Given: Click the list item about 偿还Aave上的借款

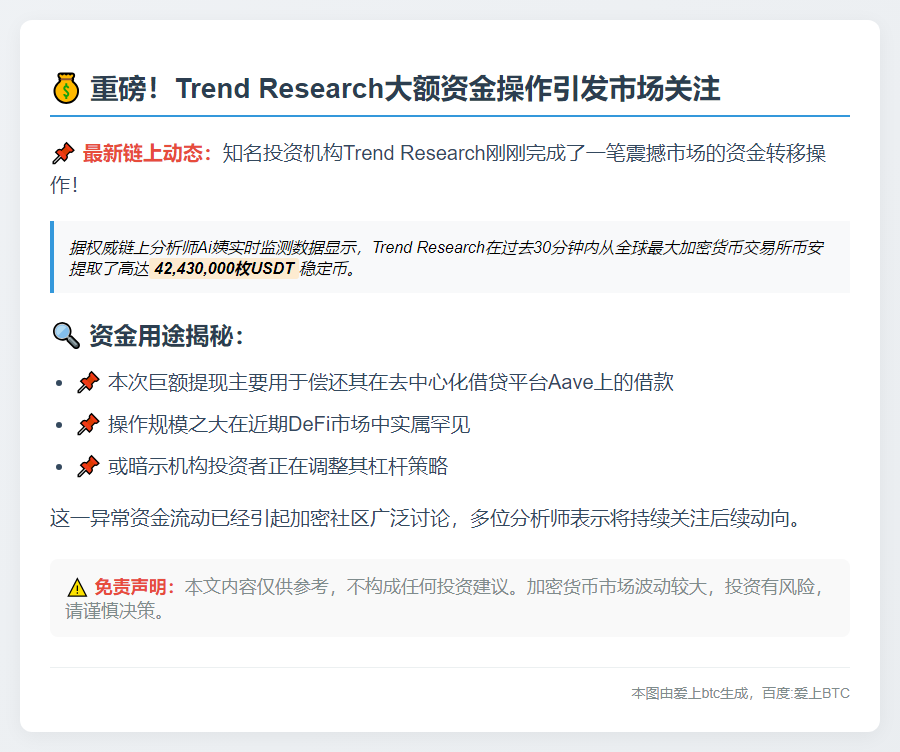Looking at the screenshot, I should click(390, 382).
